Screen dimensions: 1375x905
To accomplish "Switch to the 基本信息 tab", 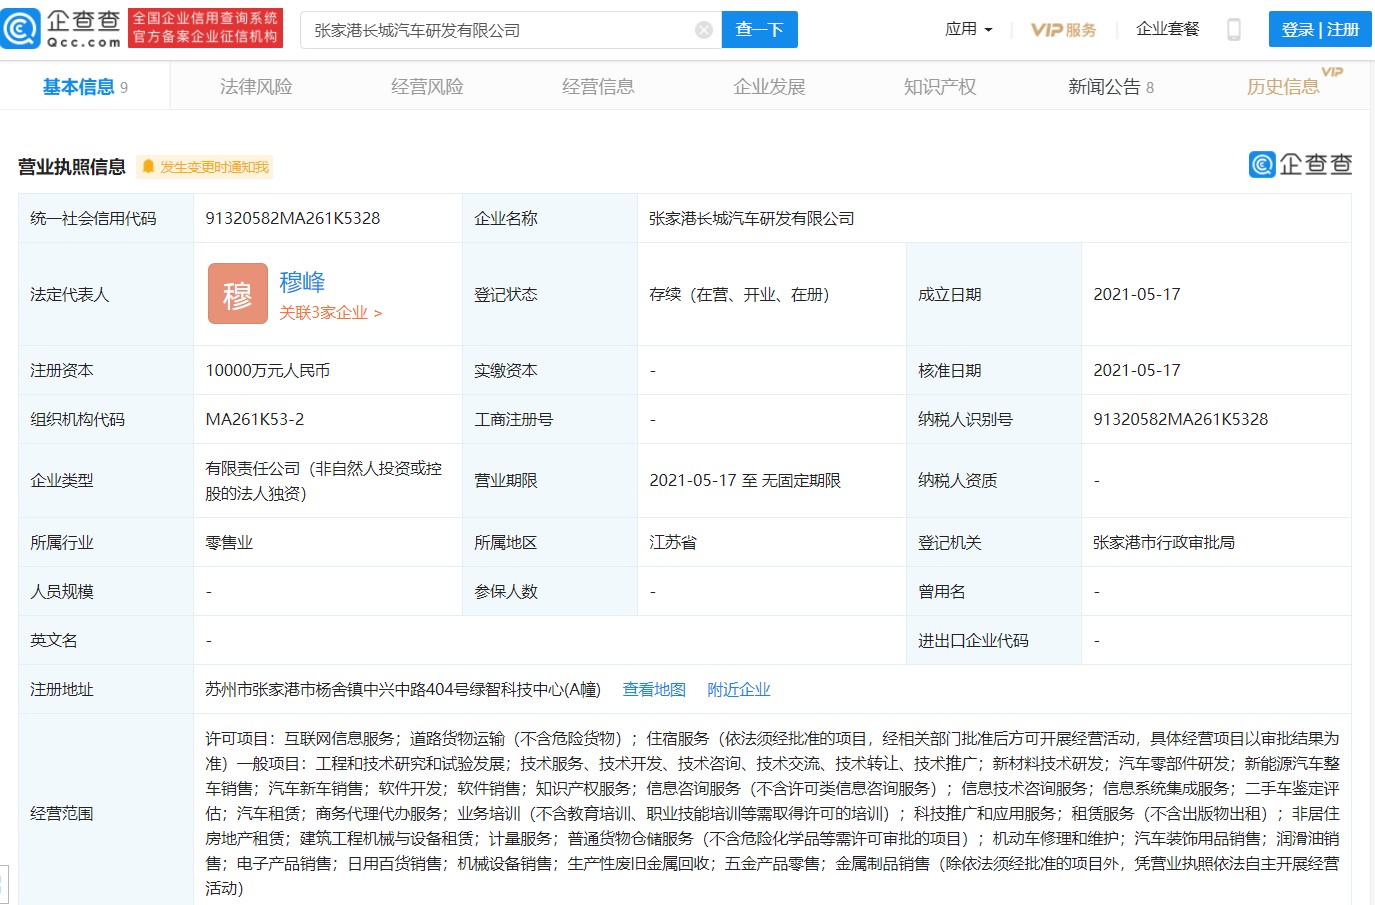I will 85,87.
